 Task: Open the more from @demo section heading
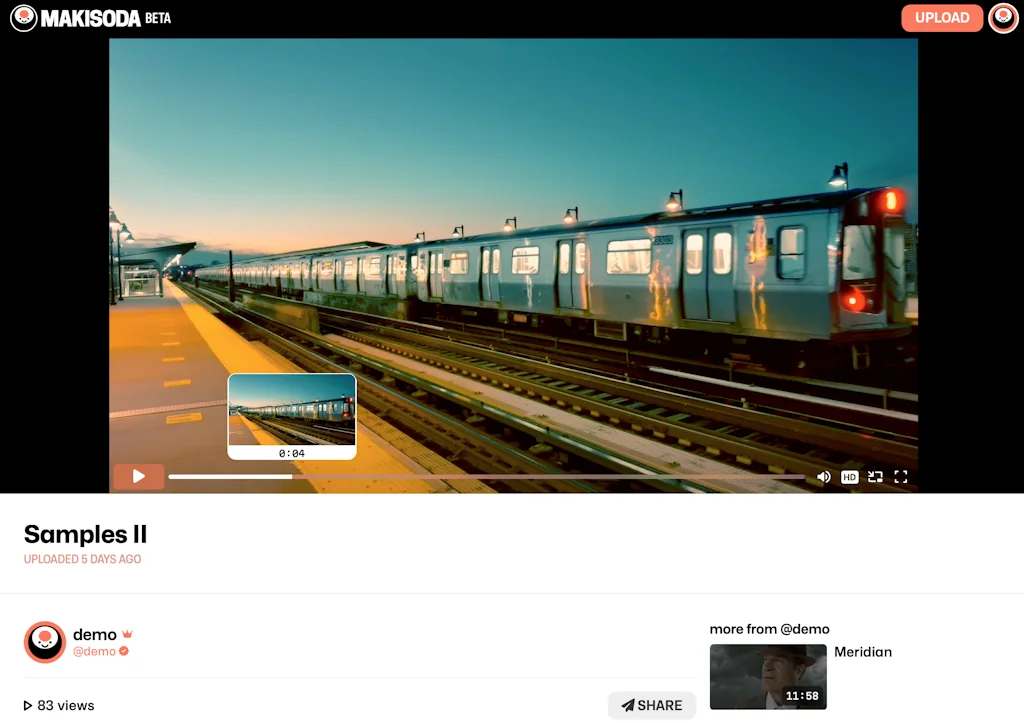click(769, 629)
